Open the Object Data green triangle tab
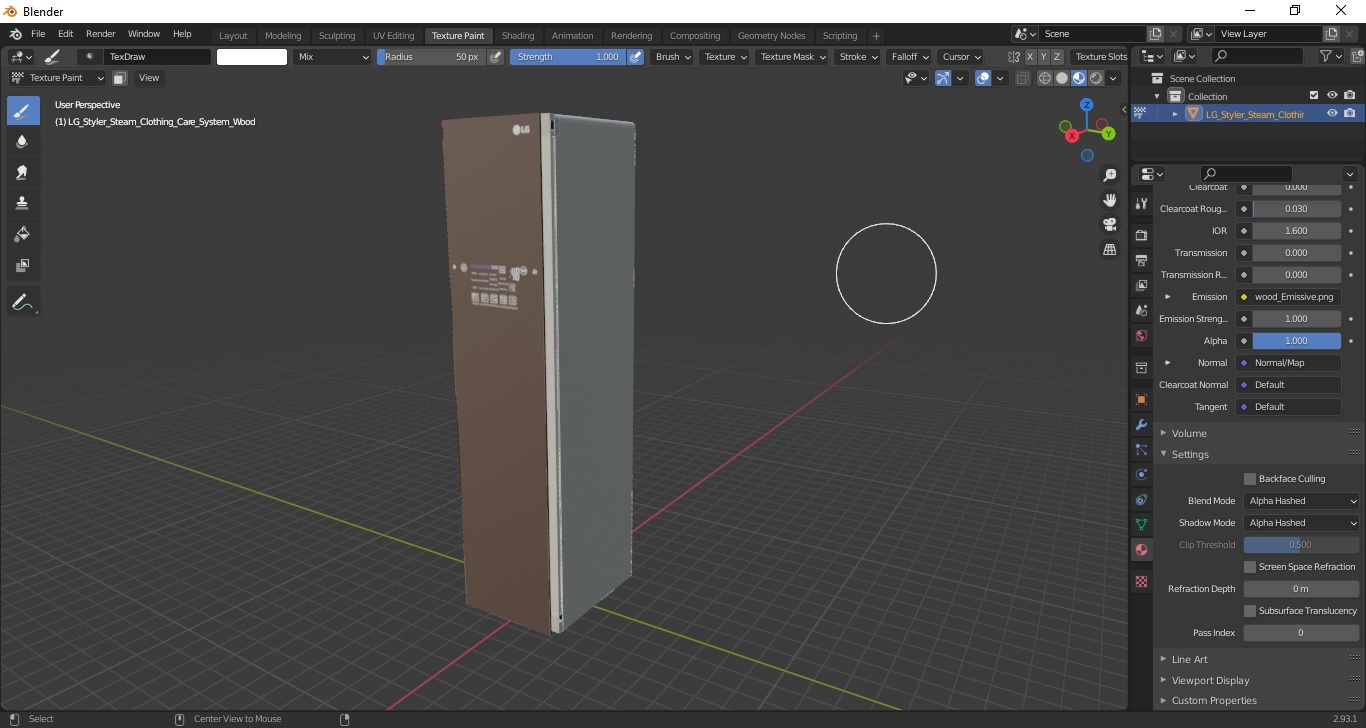The height and width of the screenshot is (728, 1366). point(1141,524)
